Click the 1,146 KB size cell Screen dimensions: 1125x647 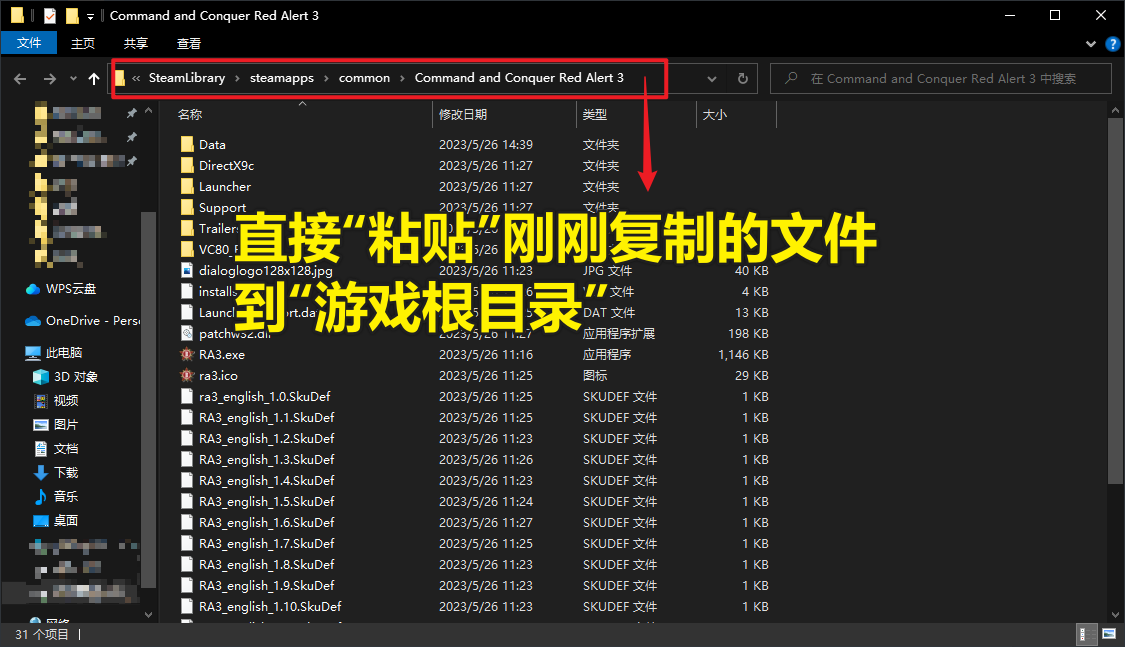point(743,354)
